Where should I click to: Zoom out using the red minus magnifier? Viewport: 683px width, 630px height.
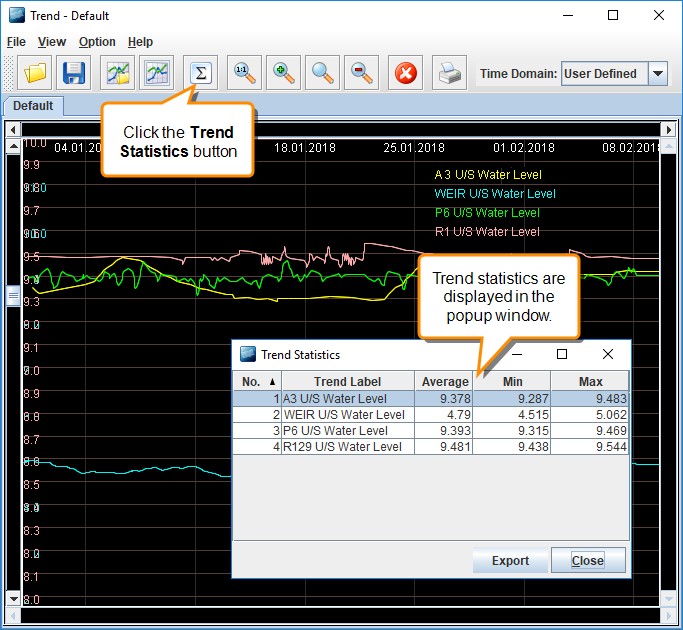361,73
